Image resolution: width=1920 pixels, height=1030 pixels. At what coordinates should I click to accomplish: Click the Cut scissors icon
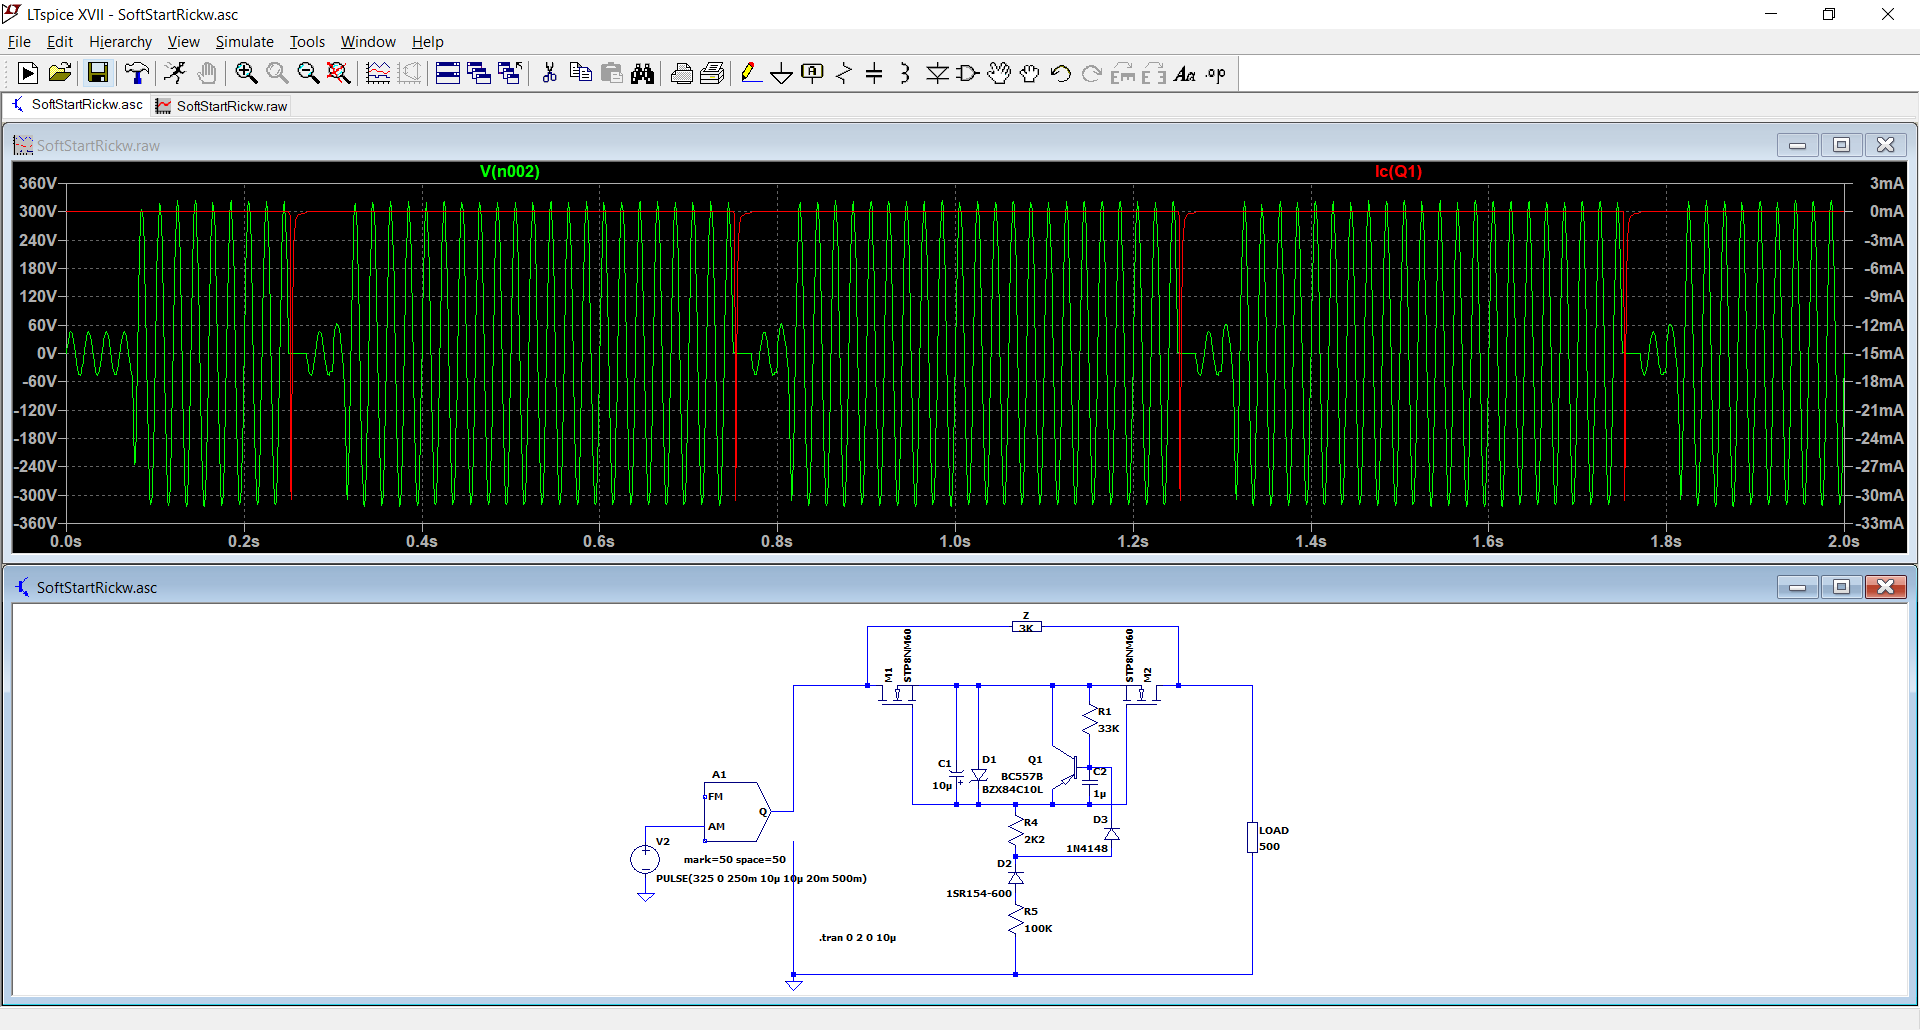[549, 73]
